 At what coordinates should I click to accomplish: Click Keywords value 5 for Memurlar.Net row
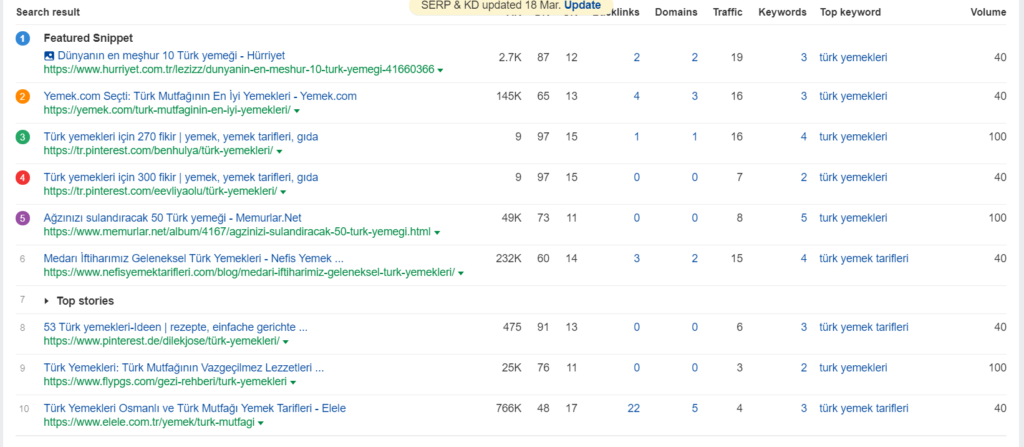point(804,218)
